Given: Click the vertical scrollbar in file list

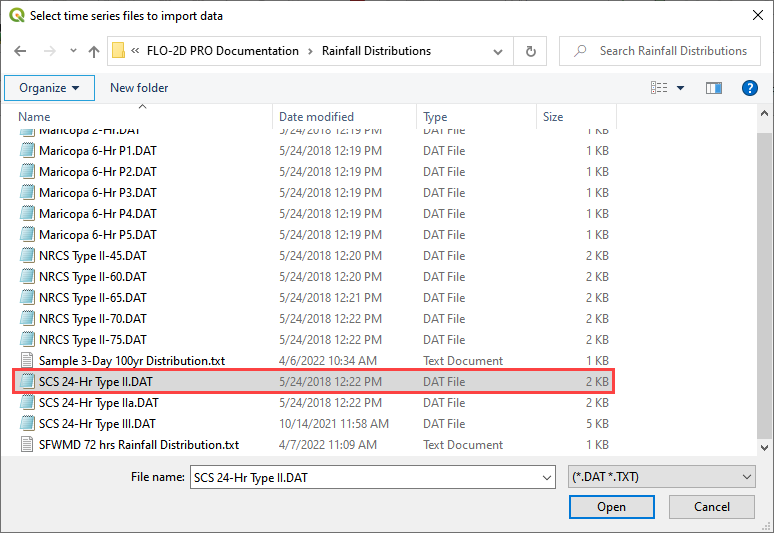Looking at the screenshot, I should coord(765,290).
